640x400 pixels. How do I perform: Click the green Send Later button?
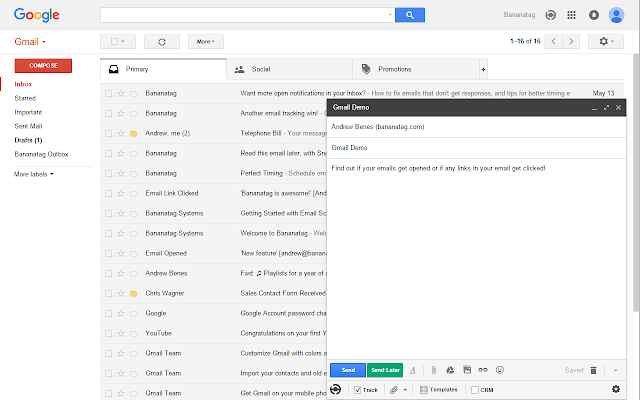click(385, 370)
